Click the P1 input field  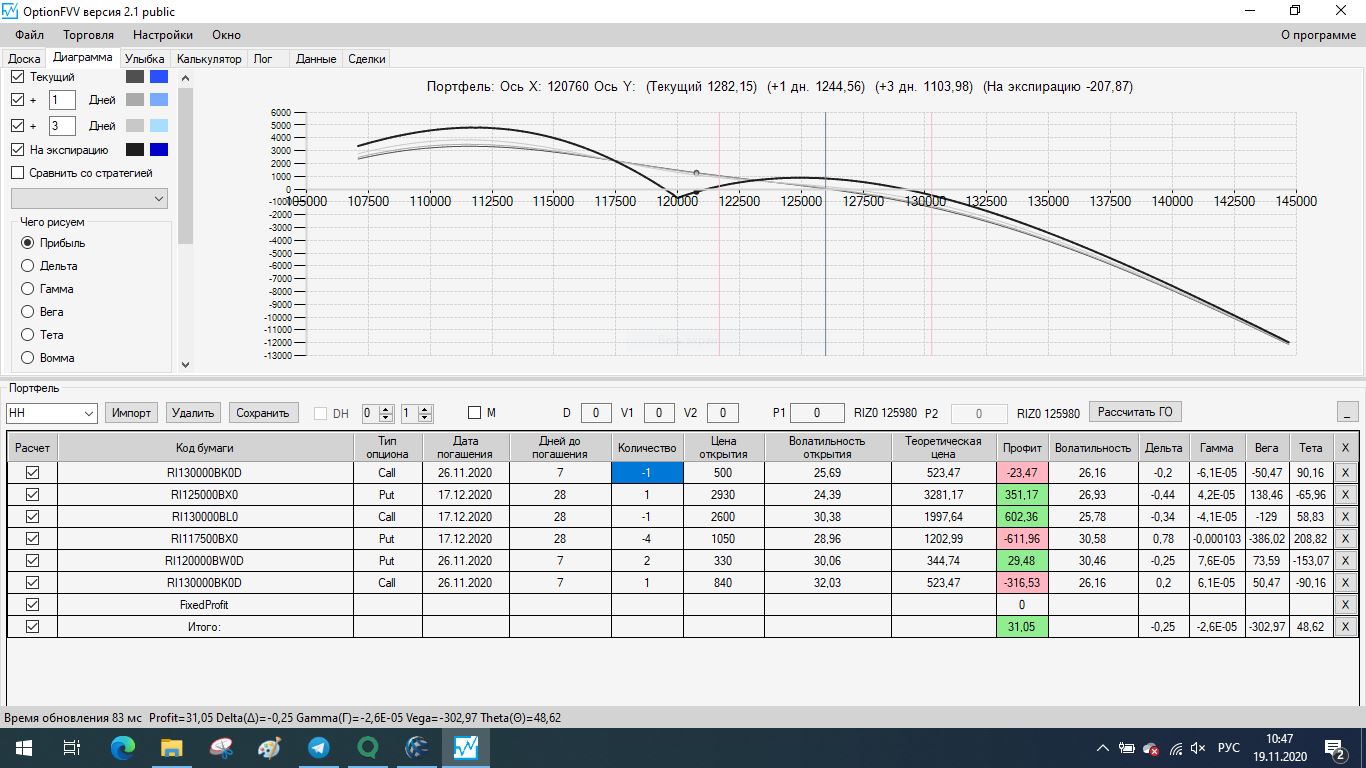817,413
